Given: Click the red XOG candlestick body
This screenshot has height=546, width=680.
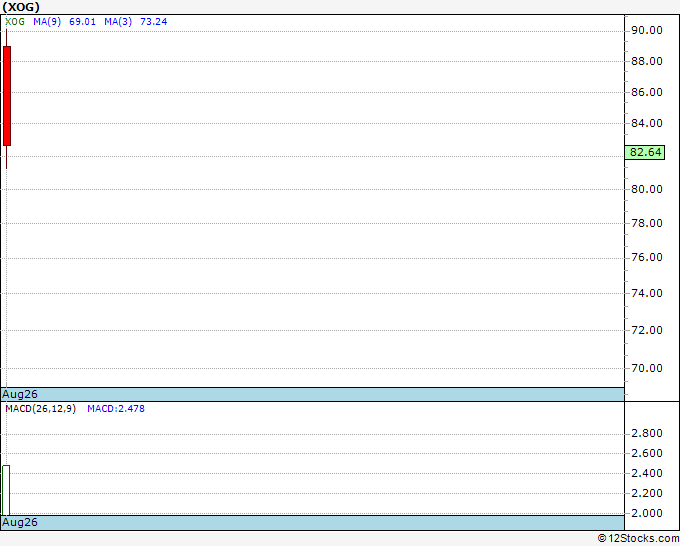Looking at the screenshot, I should [7, 96].
